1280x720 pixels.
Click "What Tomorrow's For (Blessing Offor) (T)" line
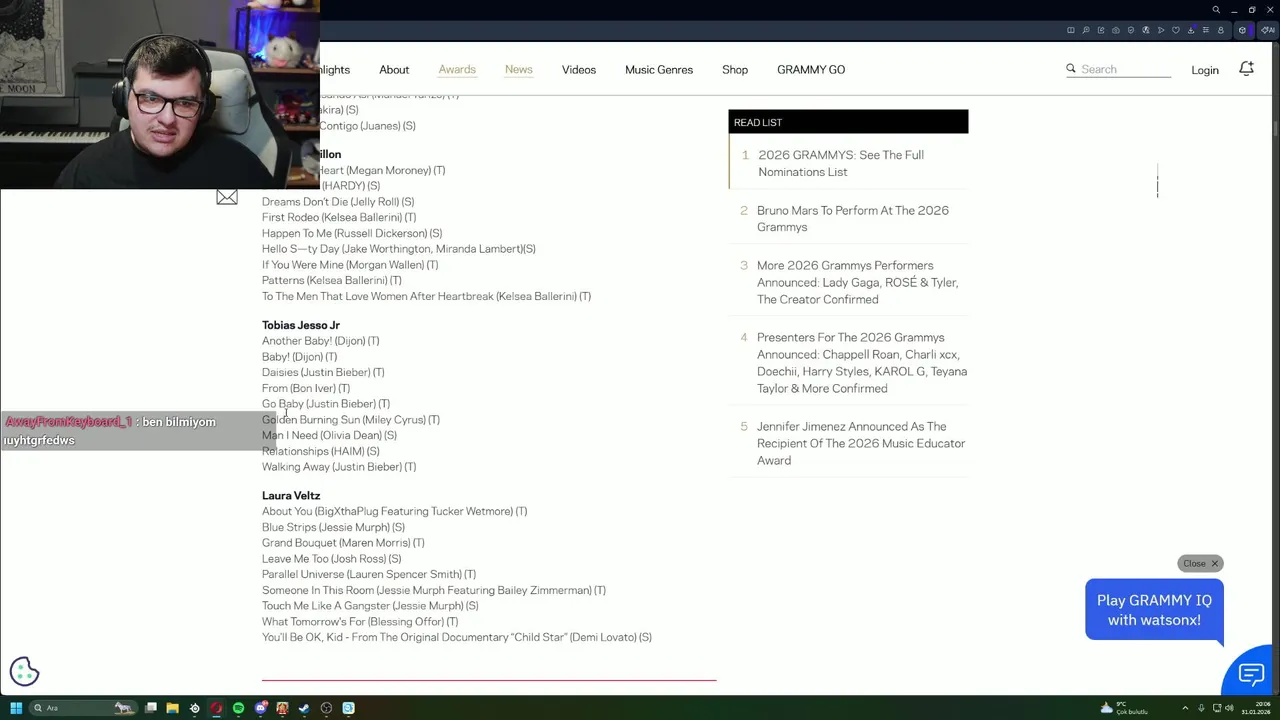(x=360, y=621)
